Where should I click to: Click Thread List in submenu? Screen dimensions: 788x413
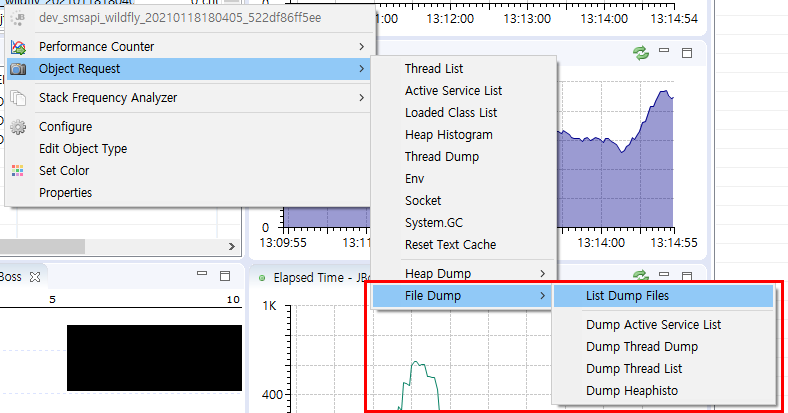[463, 69]
